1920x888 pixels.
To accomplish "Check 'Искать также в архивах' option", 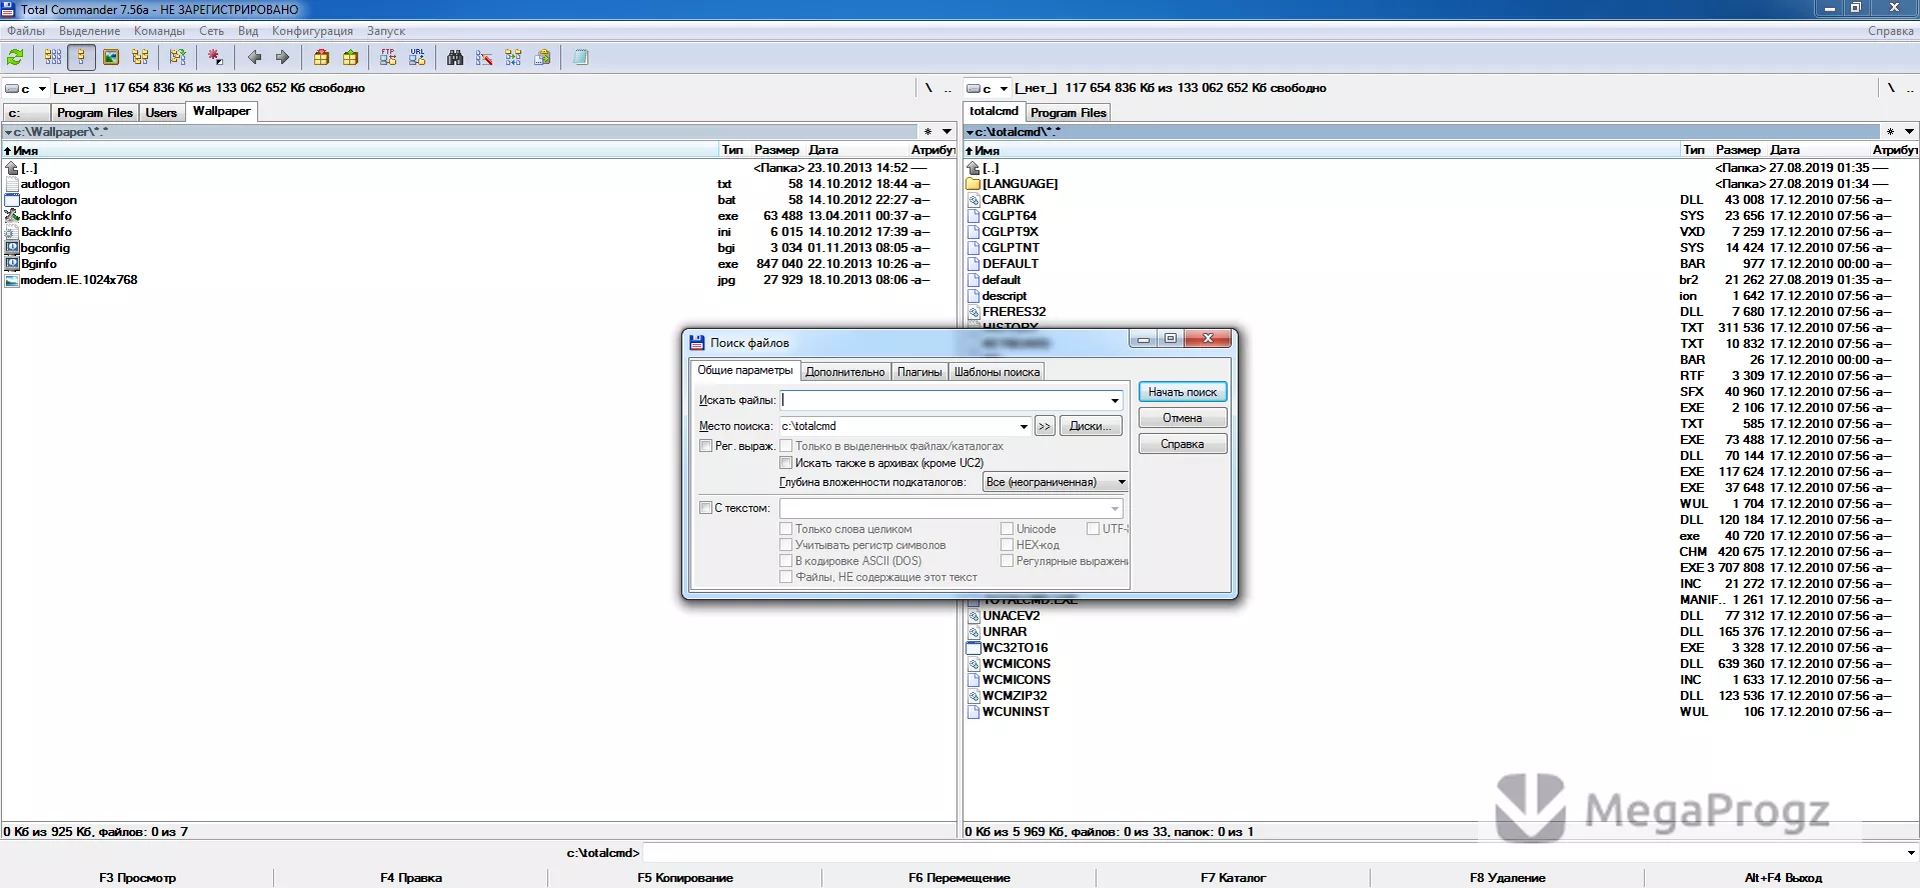I will pyautogui.click(x=786, y=463).
